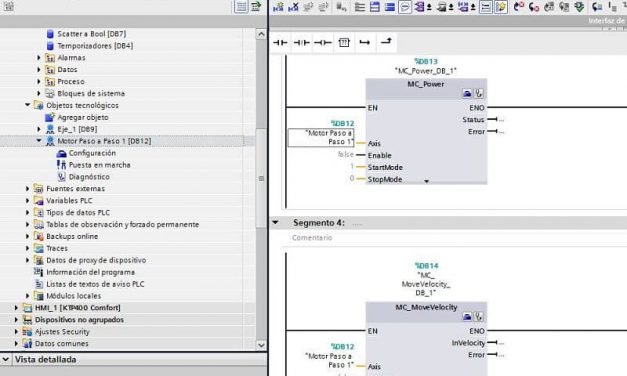Expand MC_Power block parameters arrow
Screen dimensions: 627x376
coord(427,181)
